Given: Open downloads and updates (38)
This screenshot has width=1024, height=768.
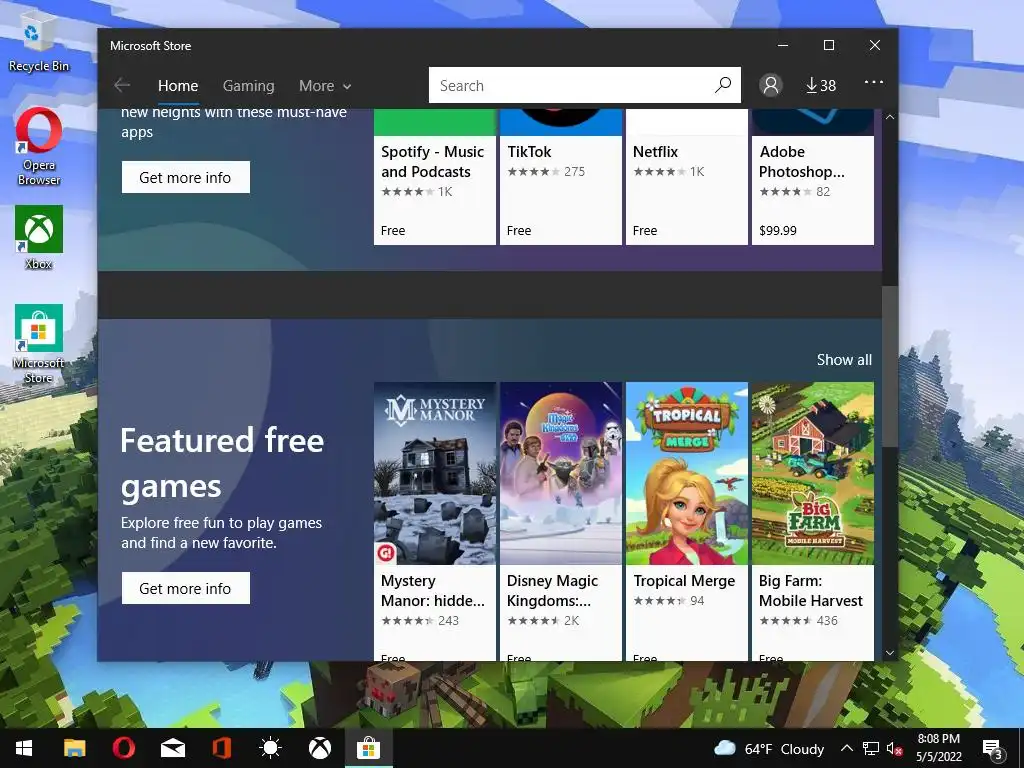Looking at the screenshot, I should pos(820,86).
